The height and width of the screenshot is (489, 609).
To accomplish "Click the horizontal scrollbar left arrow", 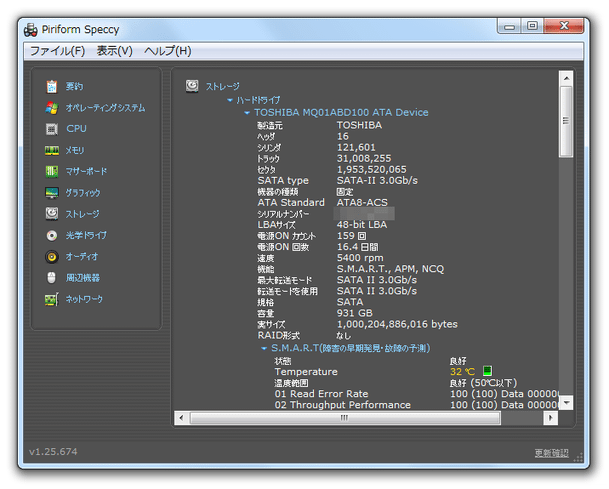I will click(x=181, y=418).
